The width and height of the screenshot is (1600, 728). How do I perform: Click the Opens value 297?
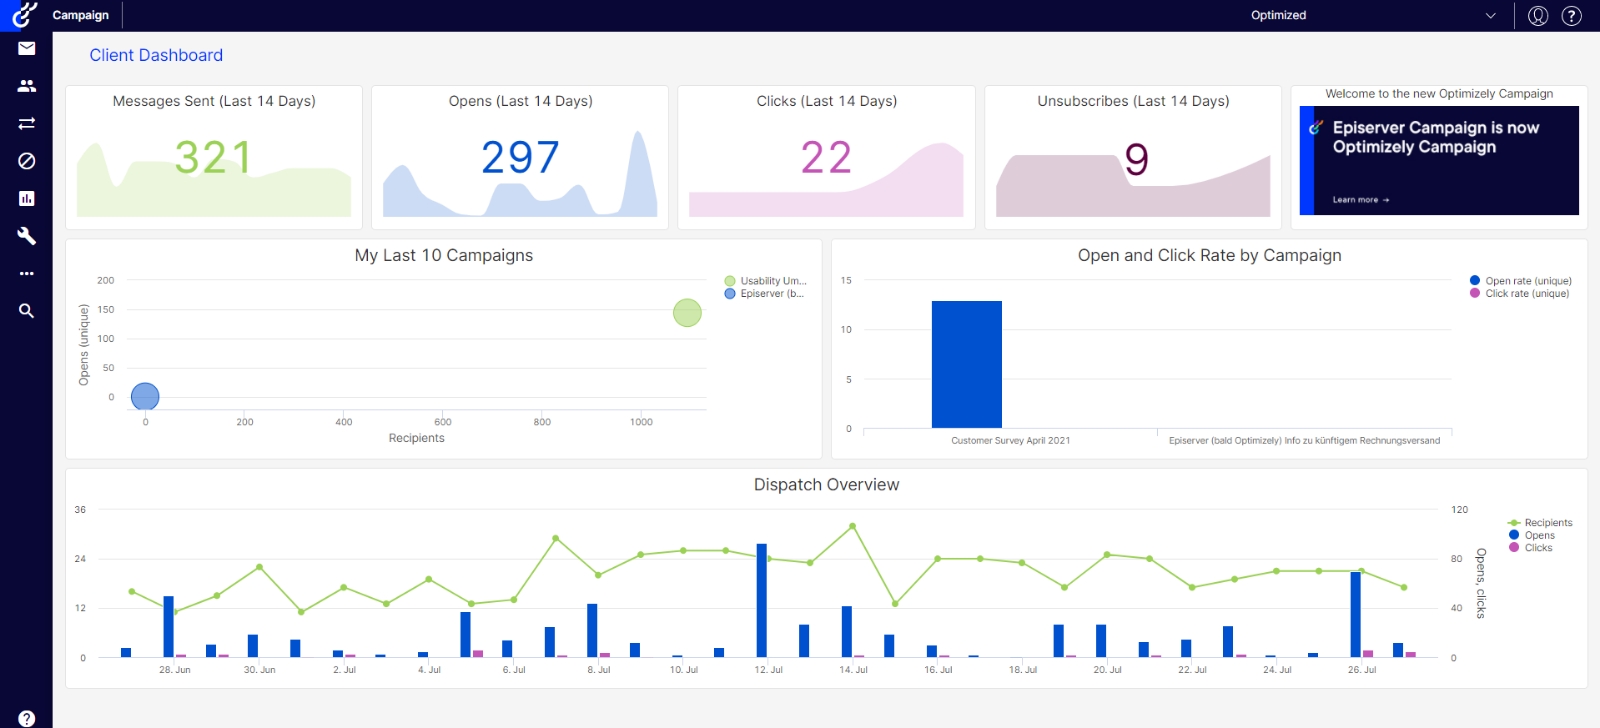(520, 157)
